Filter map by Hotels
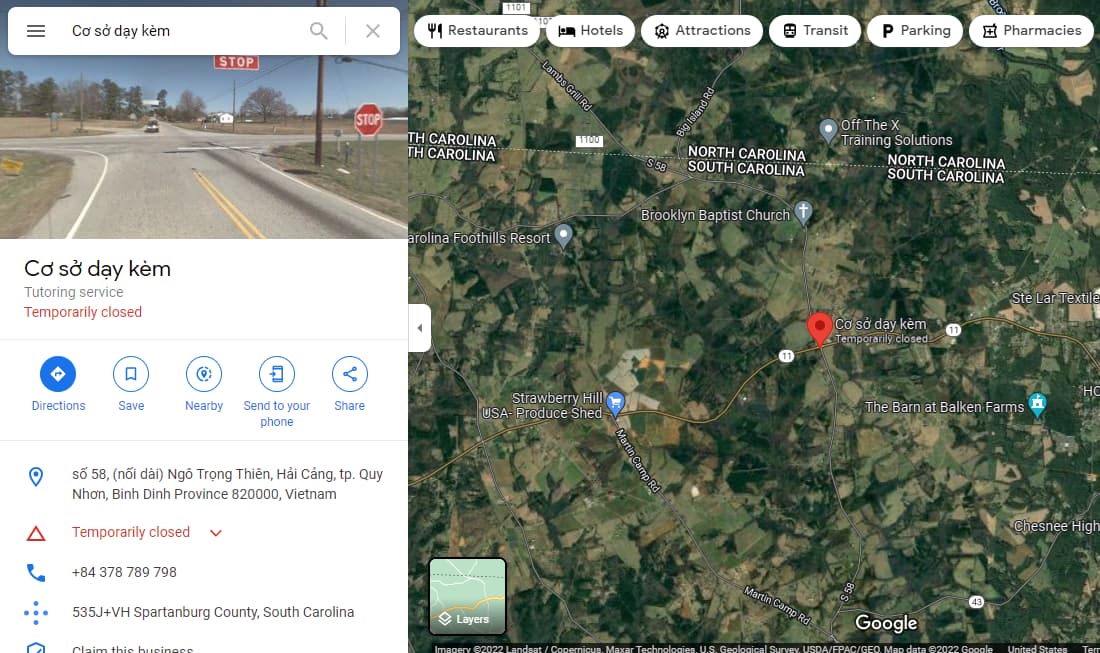 tap(591, 31)
